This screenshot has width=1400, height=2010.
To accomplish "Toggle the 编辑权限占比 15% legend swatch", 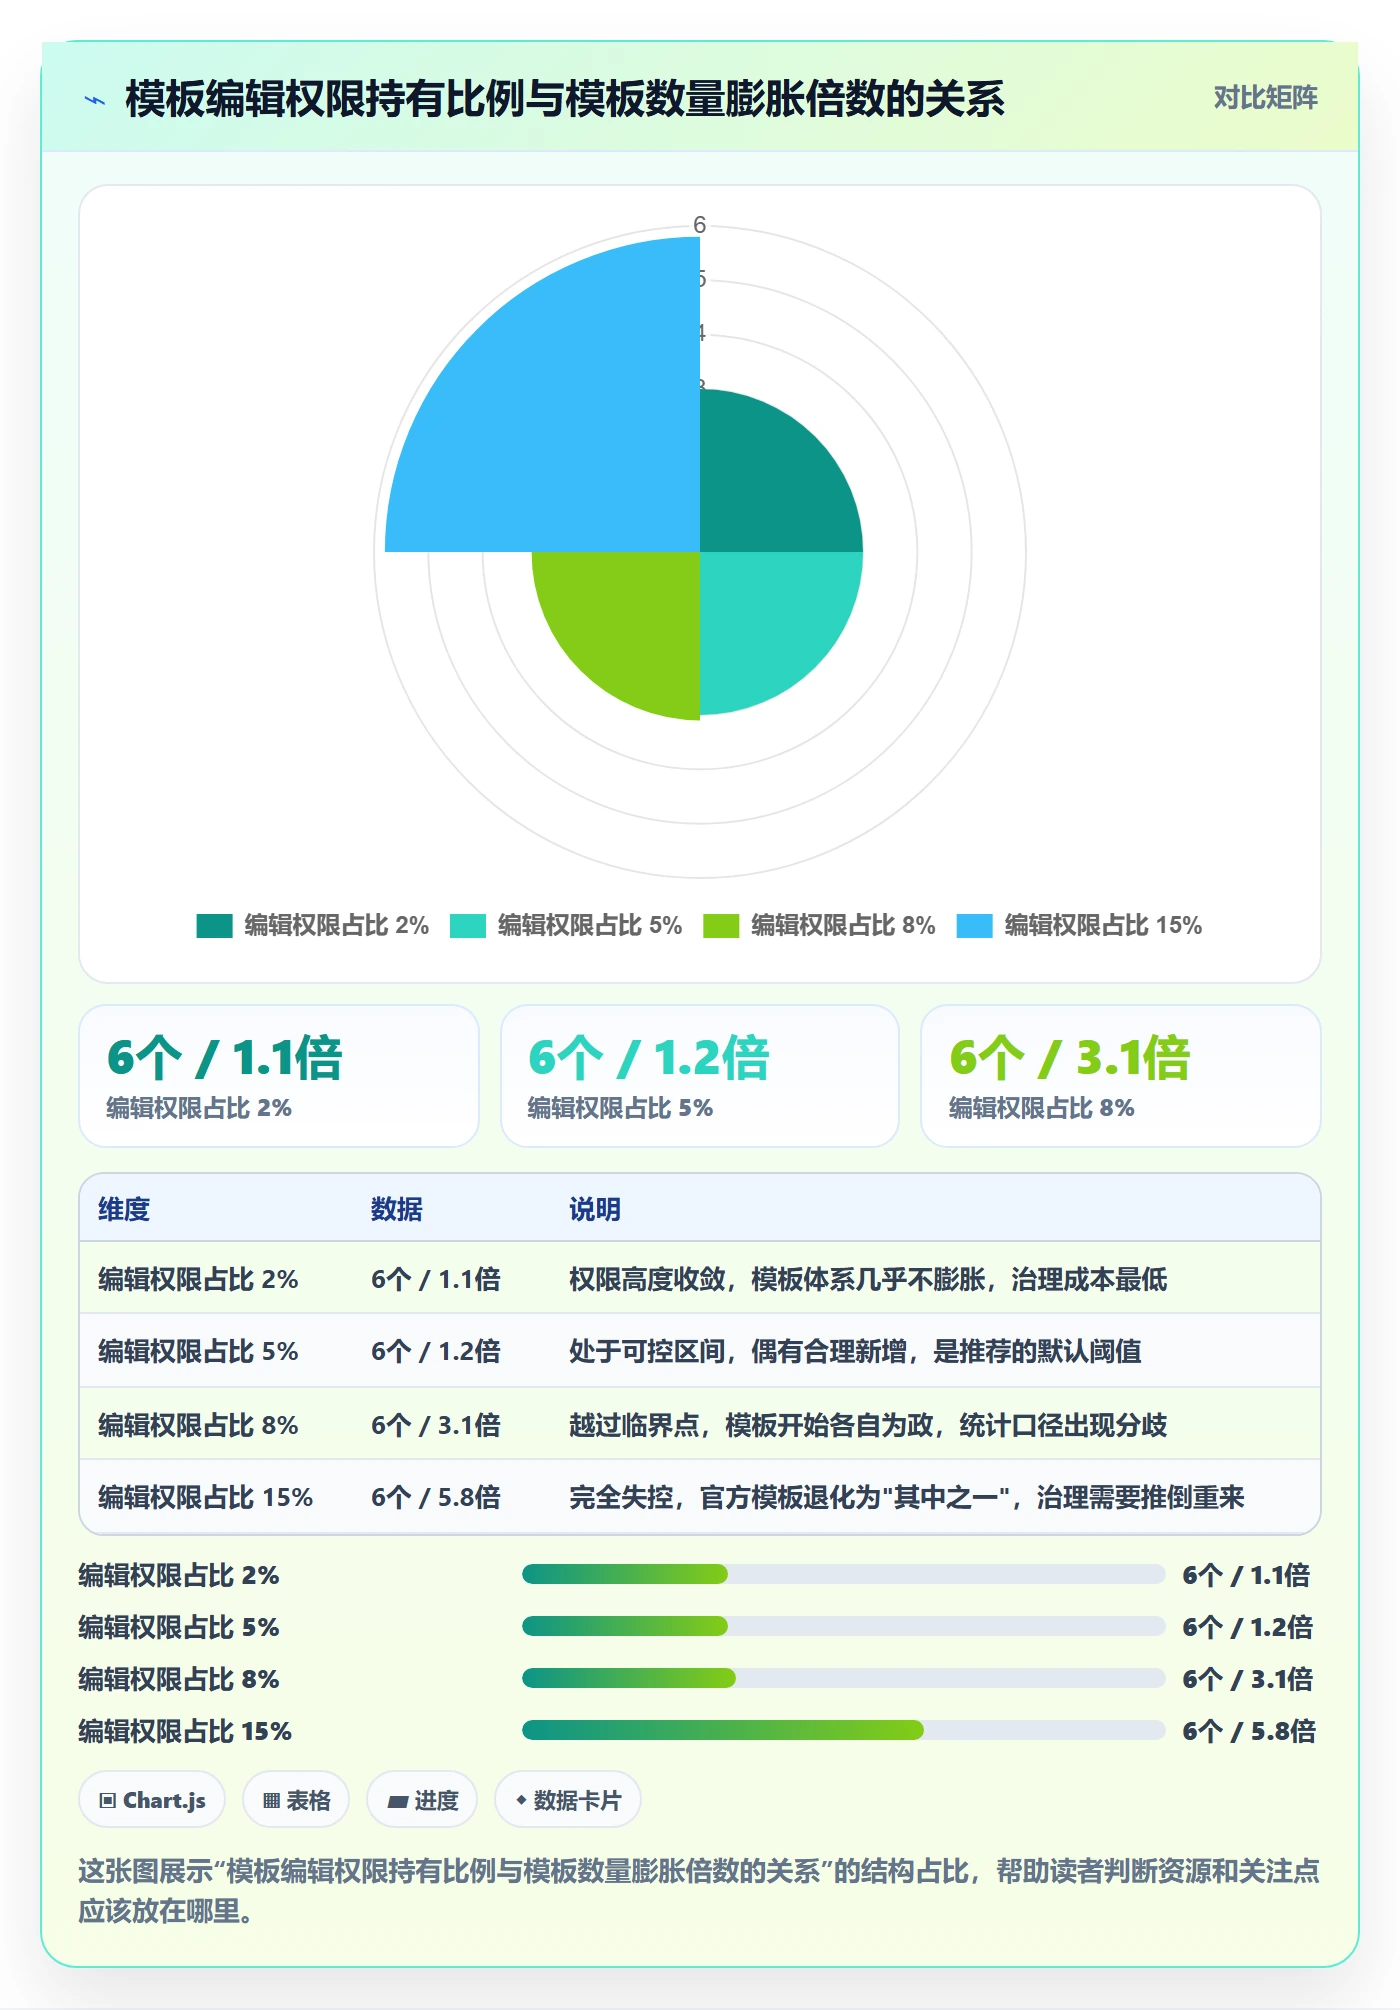I will (x=974, y=926).
